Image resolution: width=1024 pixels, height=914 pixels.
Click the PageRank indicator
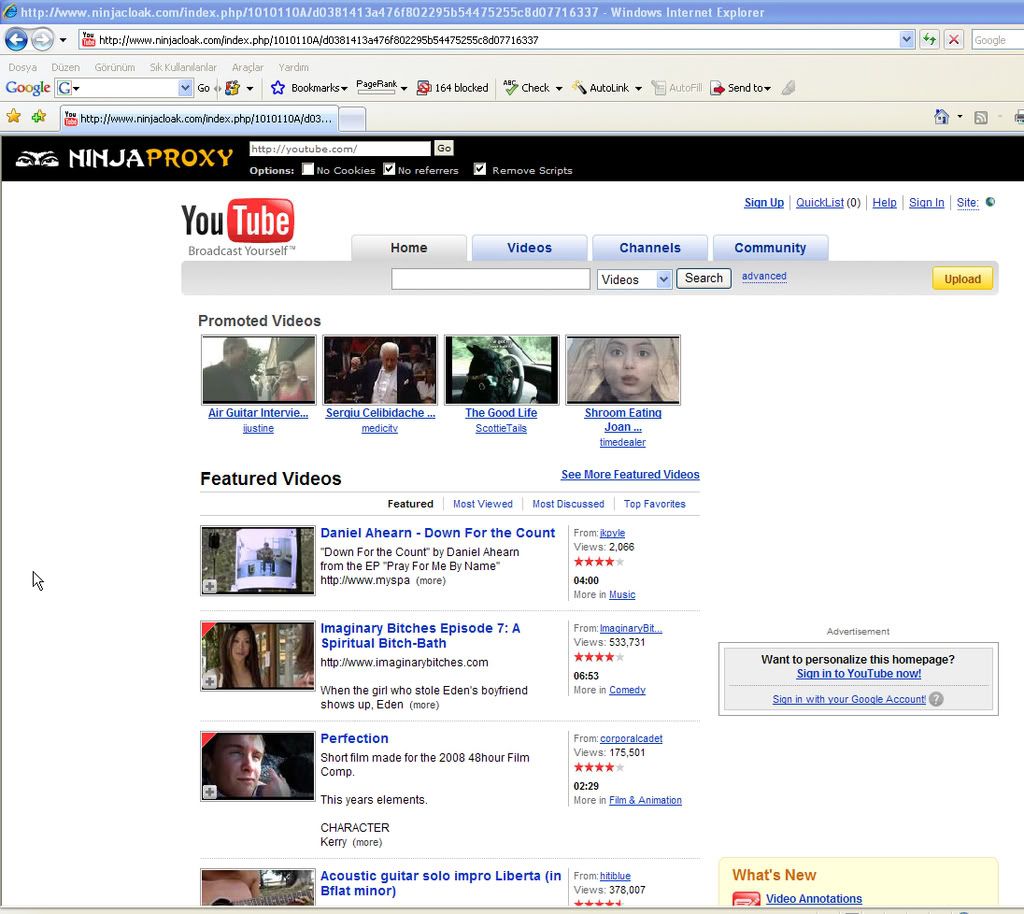pyautogui.click(x=376, y=86)
